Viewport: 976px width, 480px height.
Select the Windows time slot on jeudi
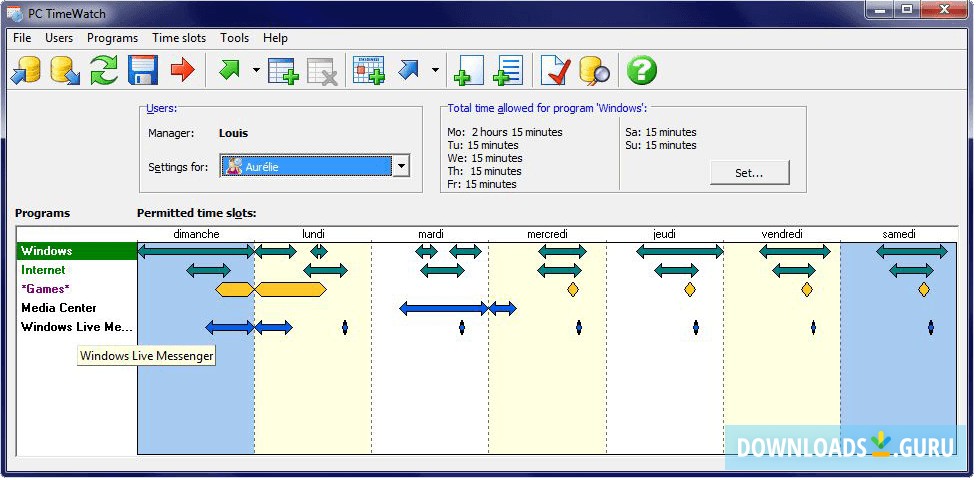click(680, 252)
